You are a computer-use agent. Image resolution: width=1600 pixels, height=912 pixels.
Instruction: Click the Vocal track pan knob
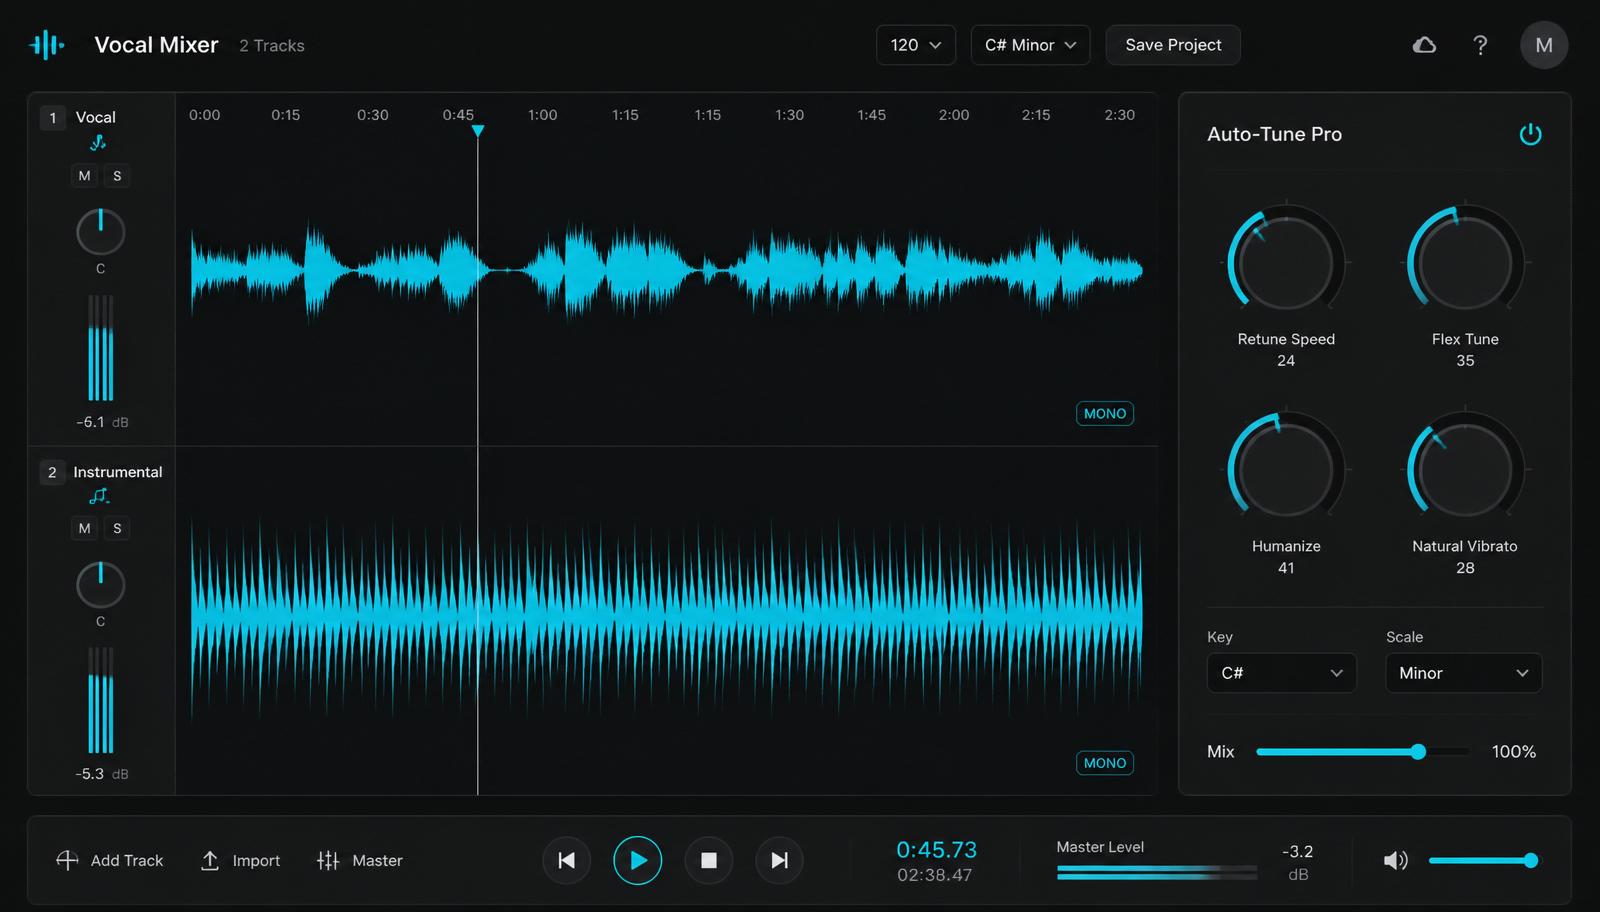100,232
